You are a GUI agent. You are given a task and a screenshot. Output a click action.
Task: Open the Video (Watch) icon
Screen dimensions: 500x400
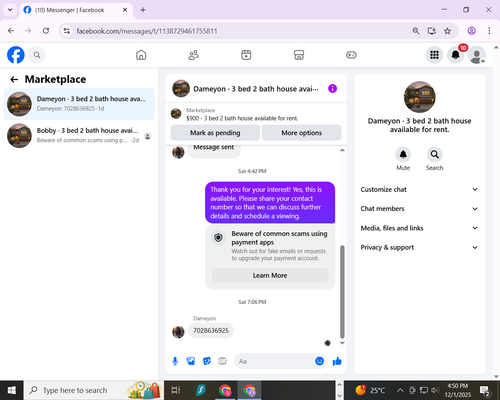(x=246, y=55)
